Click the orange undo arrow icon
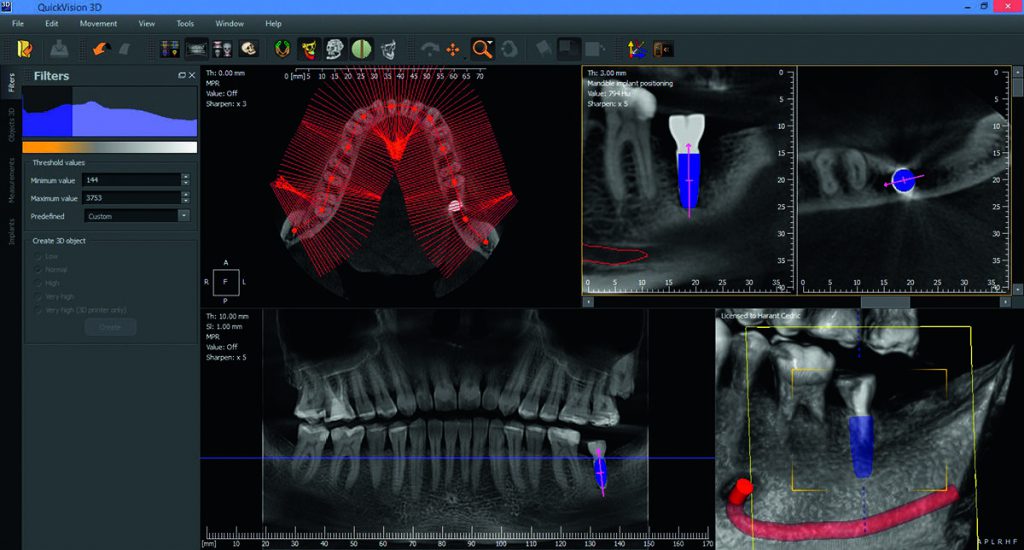 99,48
